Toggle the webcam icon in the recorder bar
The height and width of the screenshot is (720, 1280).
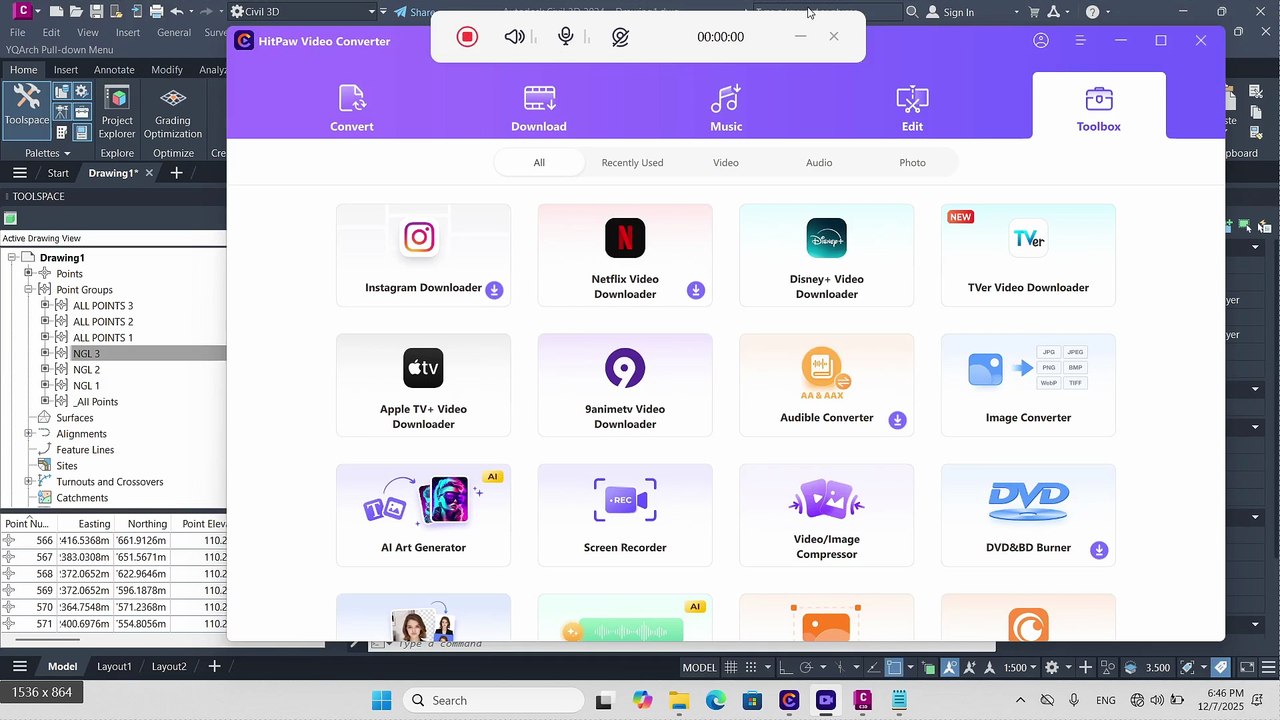click(x=620, y=37)
